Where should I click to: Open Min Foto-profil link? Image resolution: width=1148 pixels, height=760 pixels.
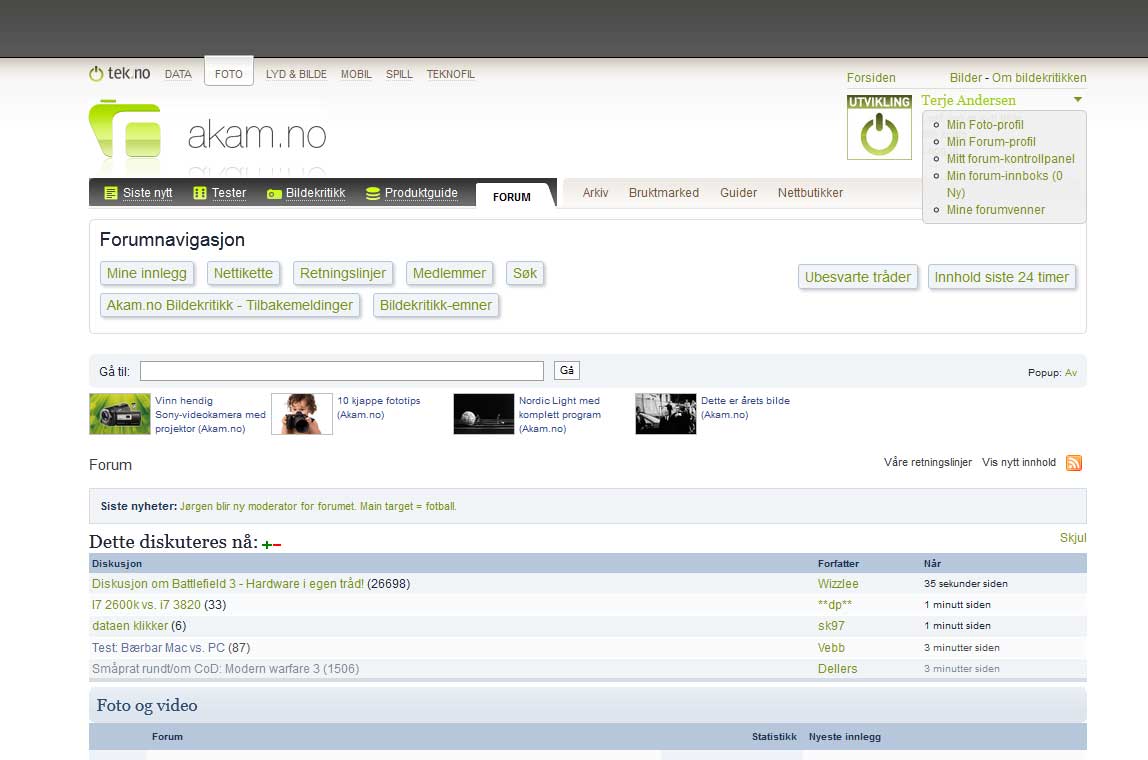pos(985,124)
